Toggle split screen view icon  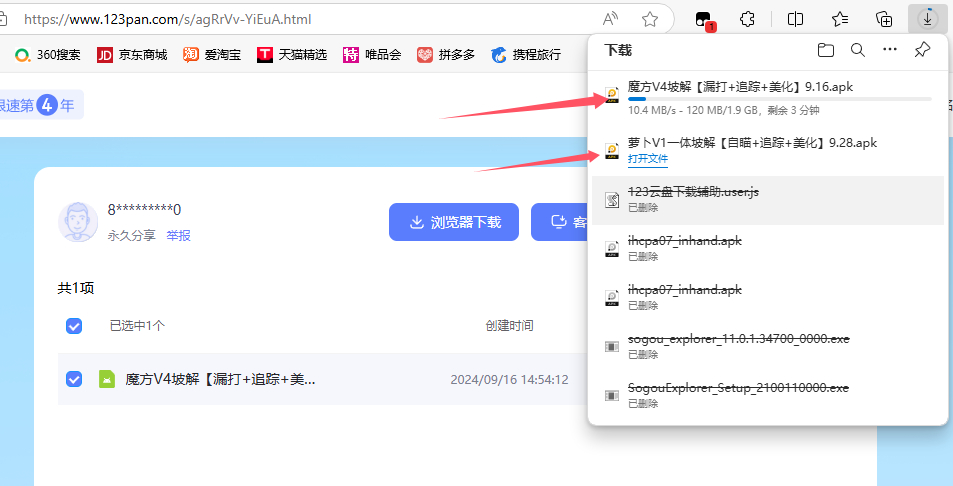pos(795,19)
